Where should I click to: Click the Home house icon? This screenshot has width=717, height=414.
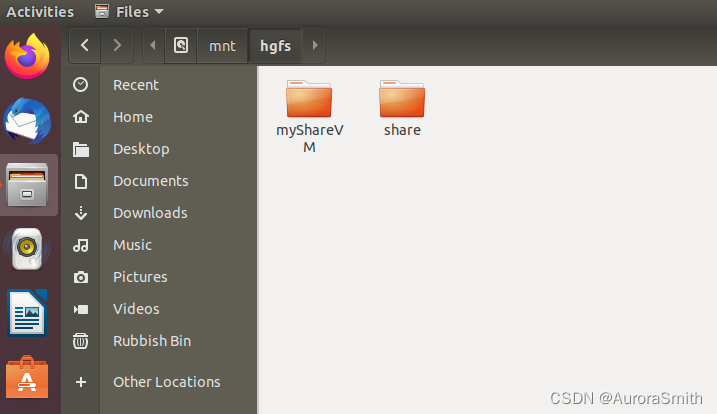pyautogui.click(x=80, y=117)
